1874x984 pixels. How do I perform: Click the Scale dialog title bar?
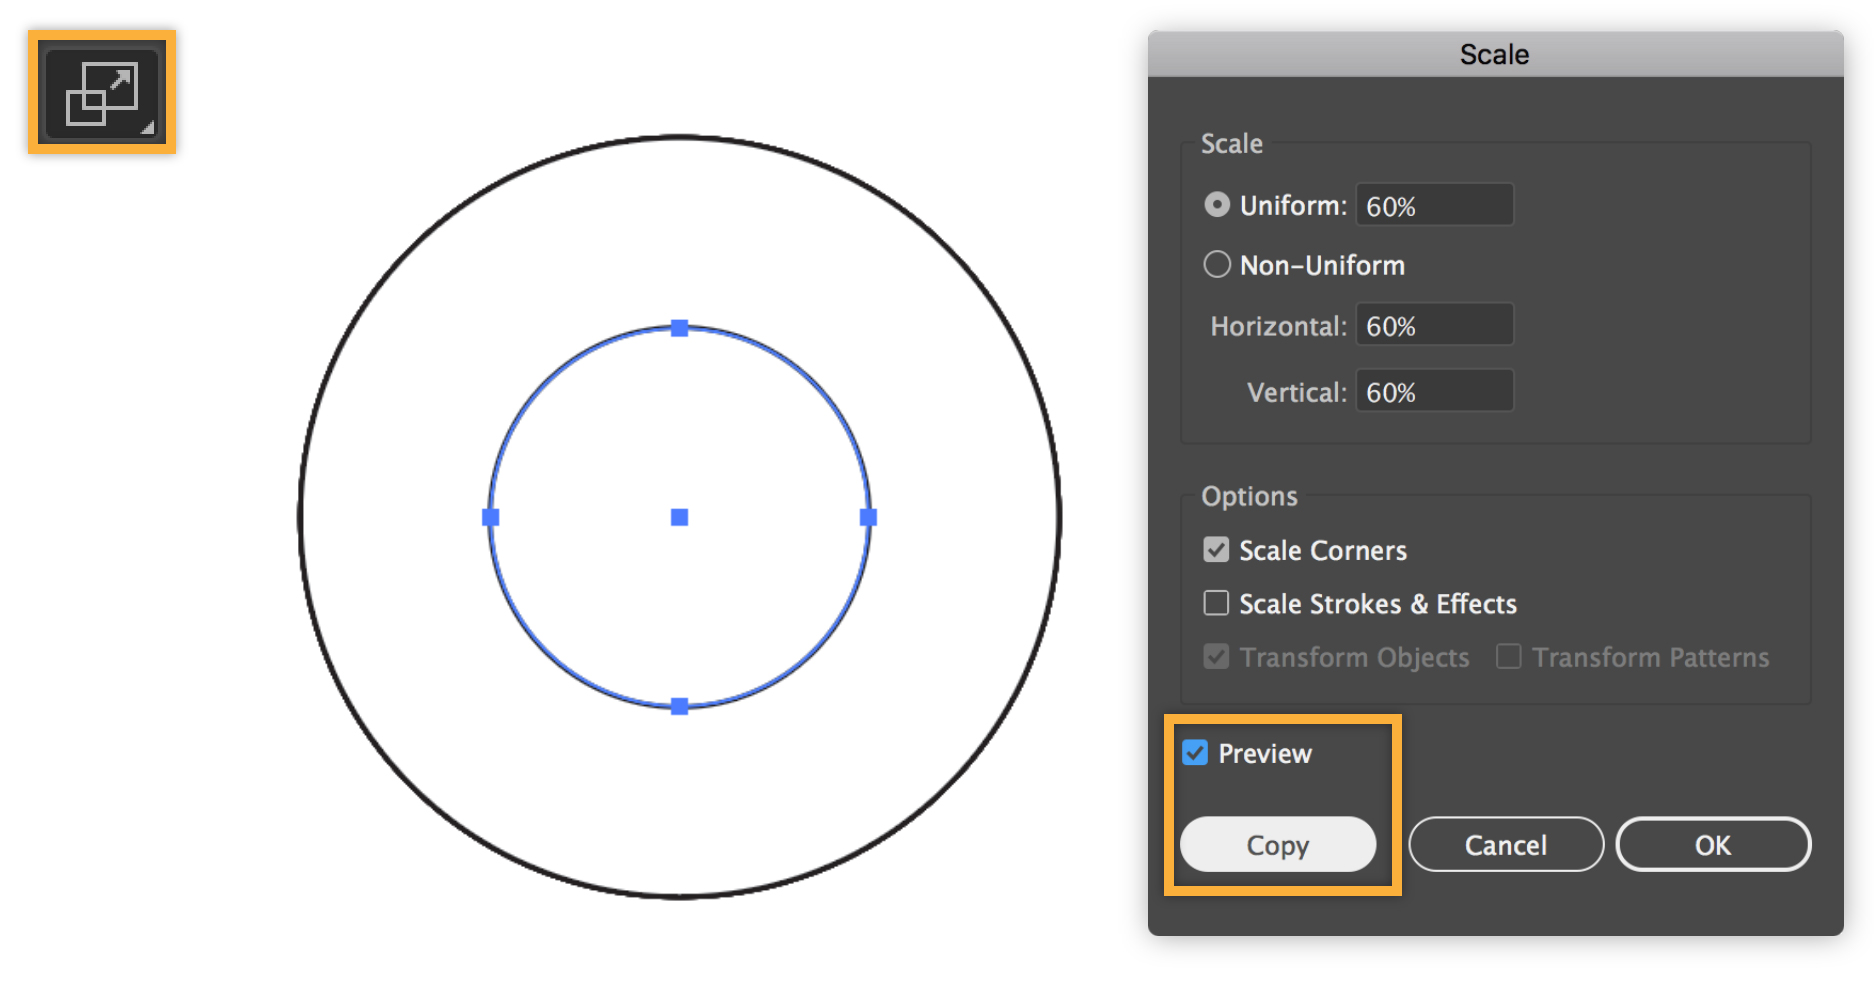point(1494,53)
